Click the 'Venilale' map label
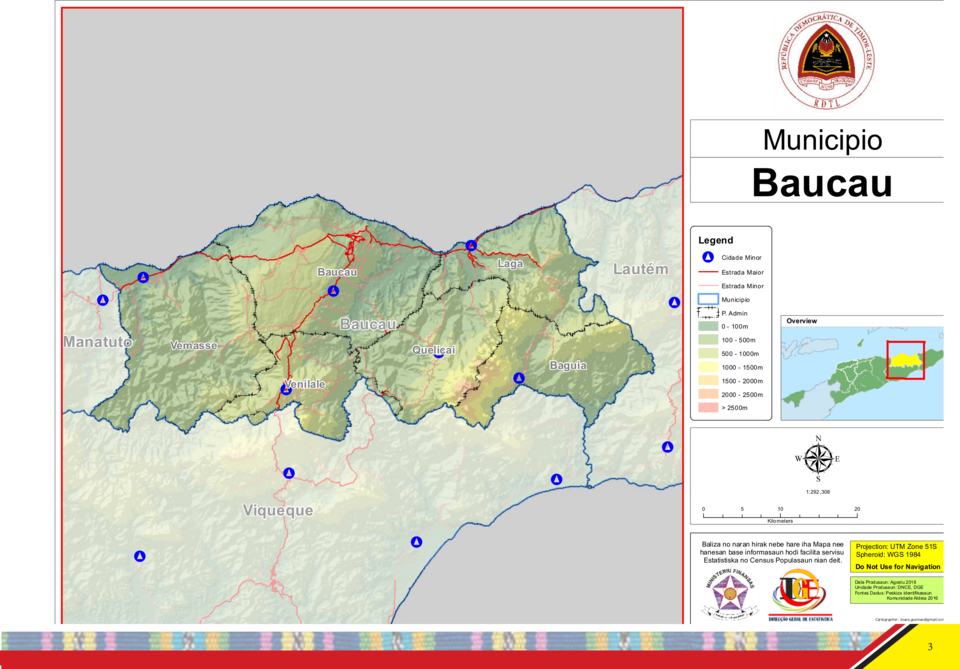Image resolution: width=960 pixels, height=669 pixels. point(304,384)
